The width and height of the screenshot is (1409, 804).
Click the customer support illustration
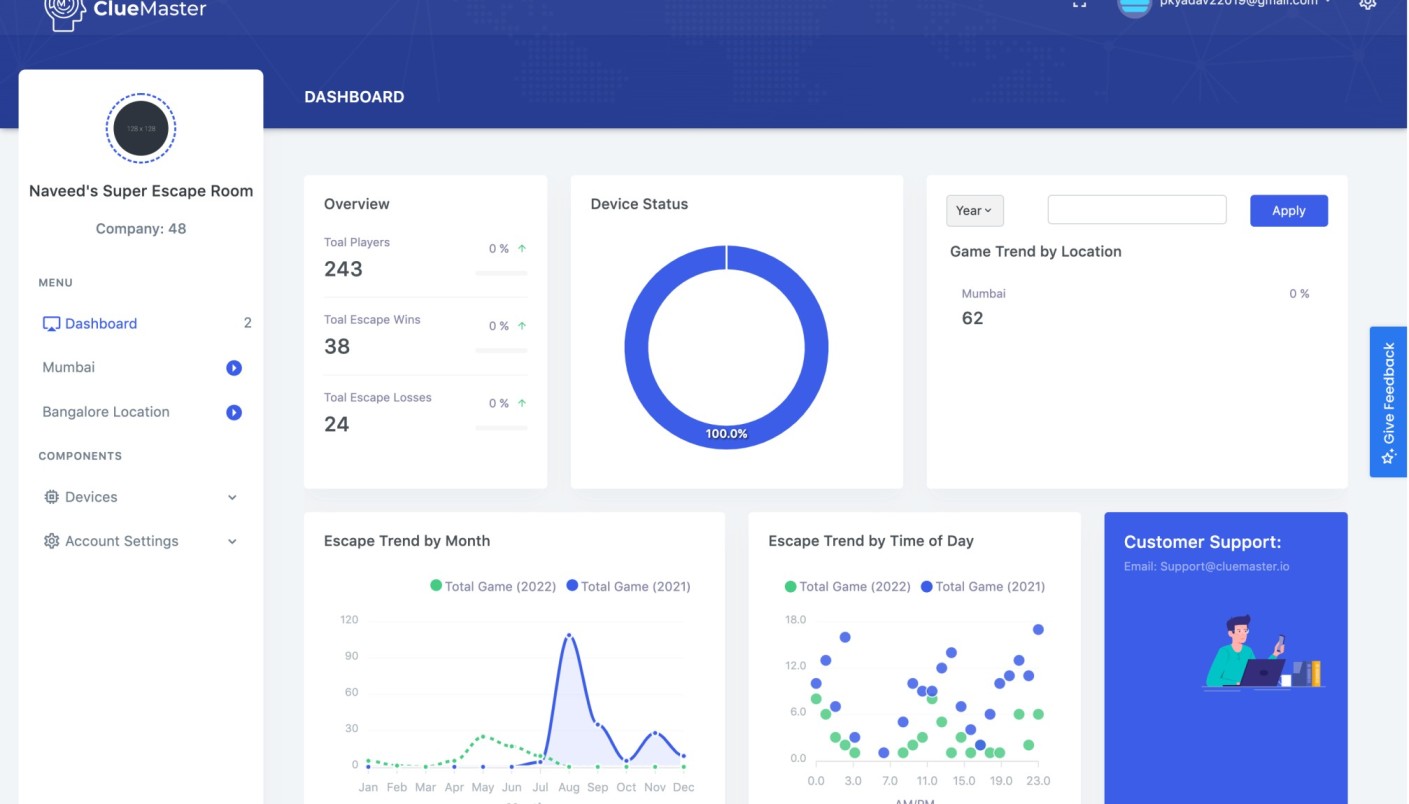[x=1264, y=652]
